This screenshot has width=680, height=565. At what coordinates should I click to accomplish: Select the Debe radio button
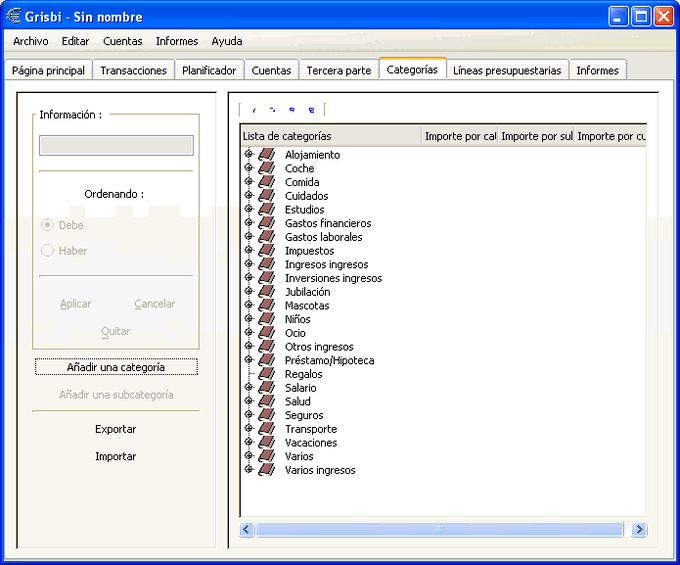tap(47, 225)
